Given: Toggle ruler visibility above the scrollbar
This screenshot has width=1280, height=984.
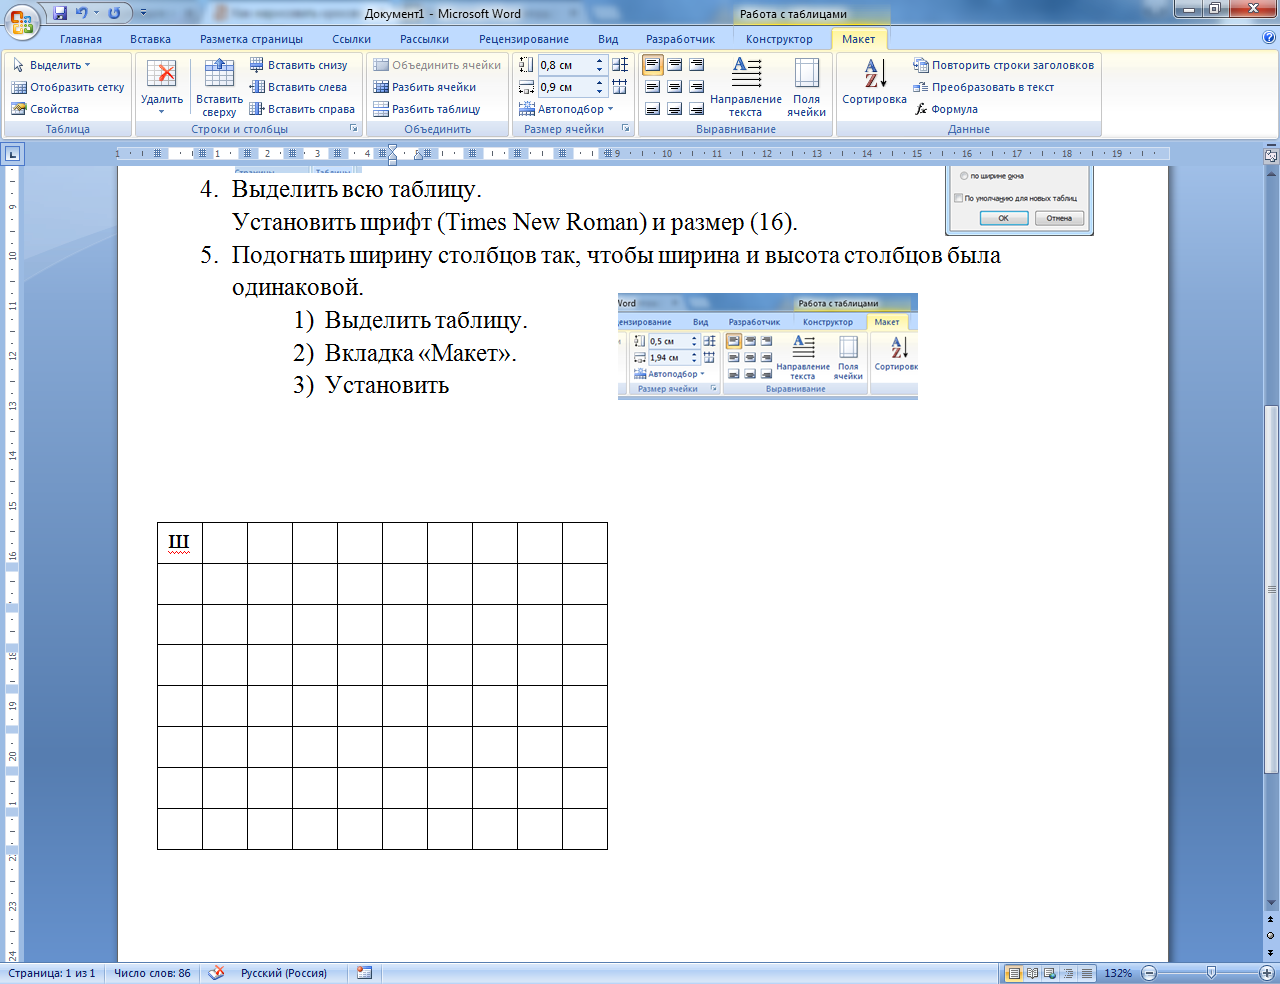Looking at the screenshot, I should click(x=1271, y=156).
